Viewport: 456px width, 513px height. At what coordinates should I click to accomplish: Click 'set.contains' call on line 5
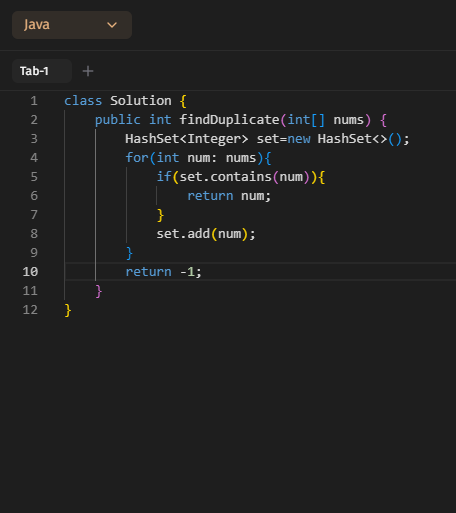point(225,177)
